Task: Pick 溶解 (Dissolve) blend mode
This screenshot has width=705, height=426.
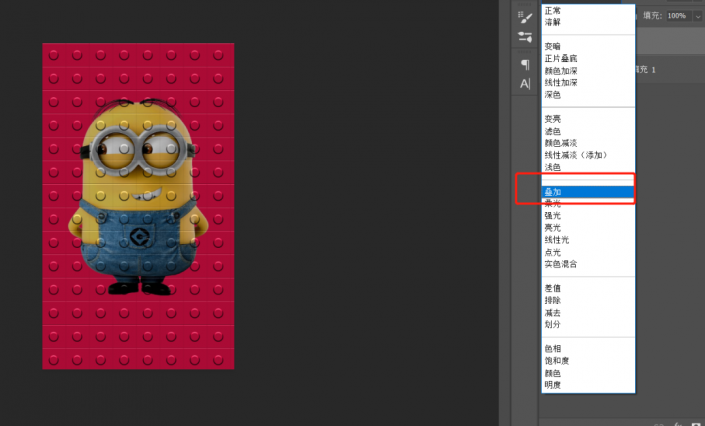Action: click(553, 22)
